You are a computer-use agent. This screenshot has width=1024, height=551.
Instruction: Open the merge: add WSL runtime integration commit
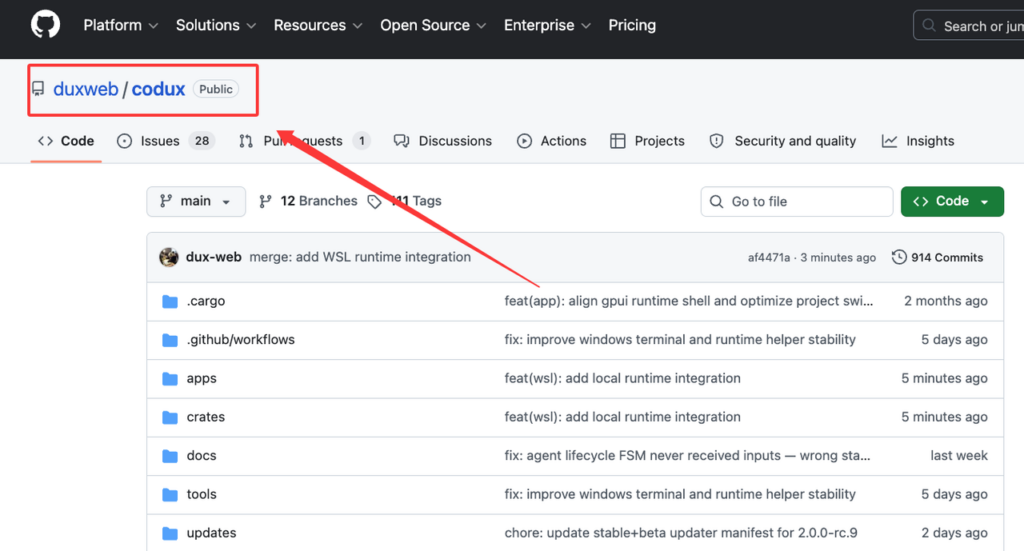[x=360, y=257]
